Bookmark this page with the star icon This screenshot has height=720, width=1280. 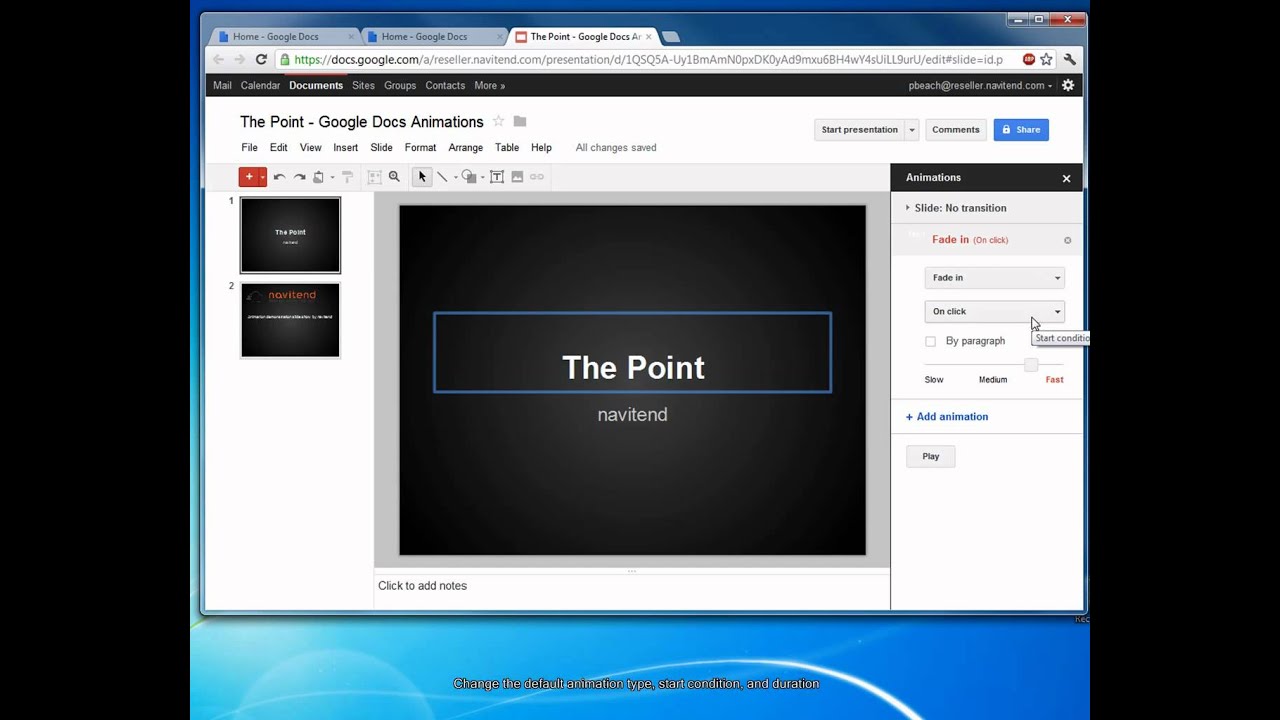tap(1046, 59)
